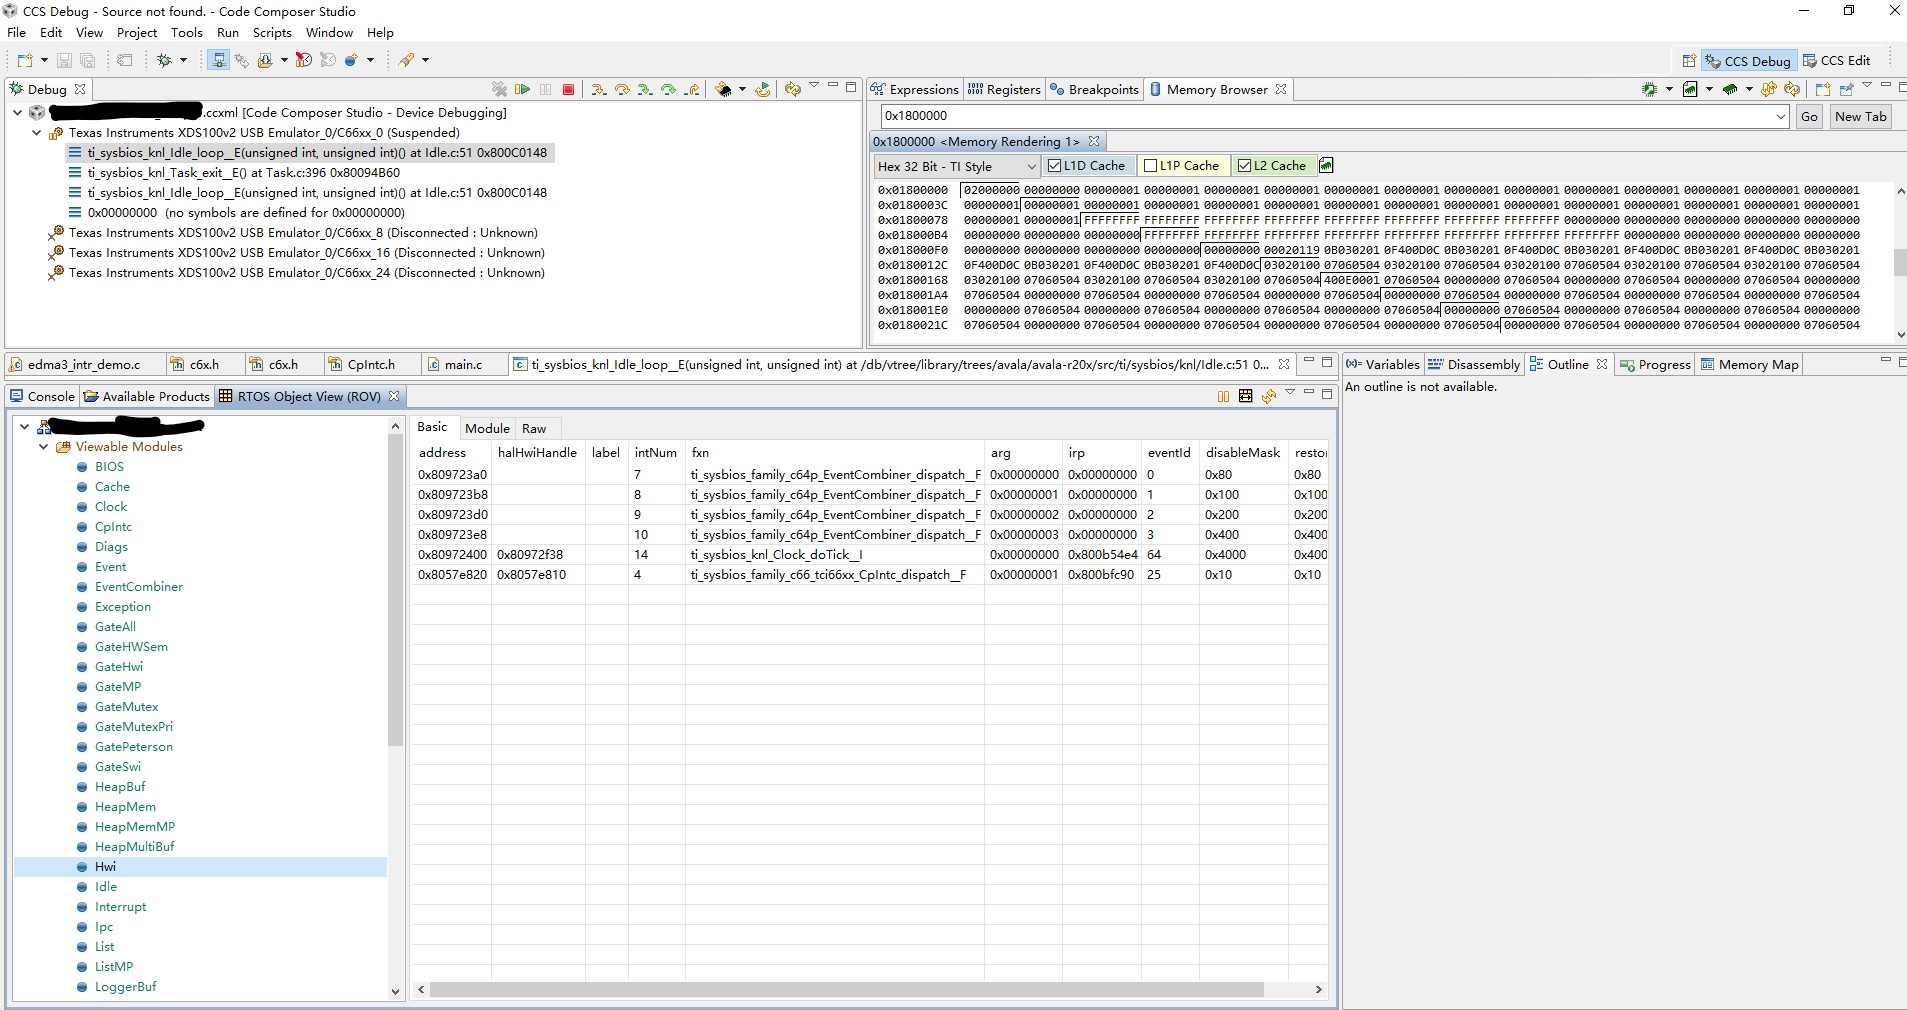Open the New Breakpoint dropdown arrow

coord(370,60)
